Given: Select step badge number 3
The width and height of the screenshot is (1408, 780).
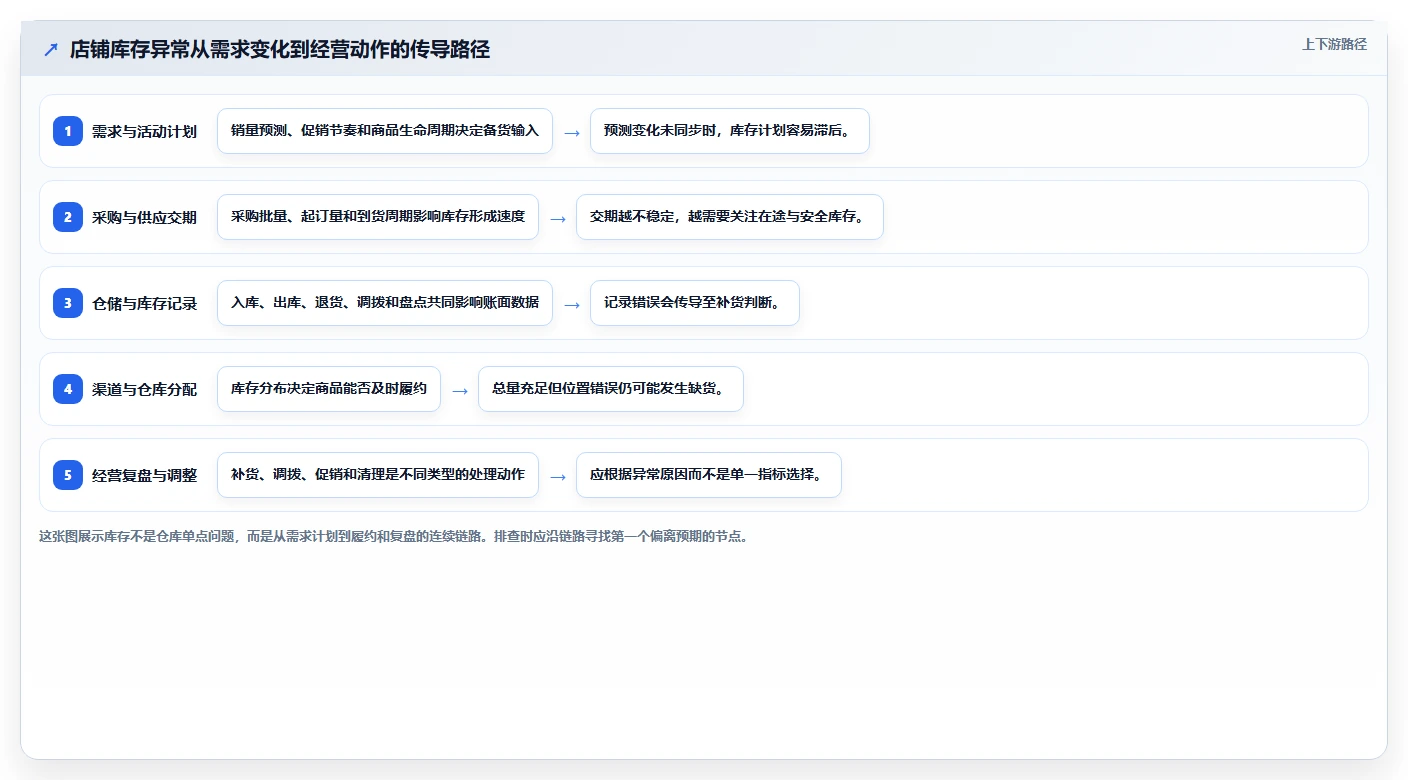Looking at the screenshot, I should [68, 303].
